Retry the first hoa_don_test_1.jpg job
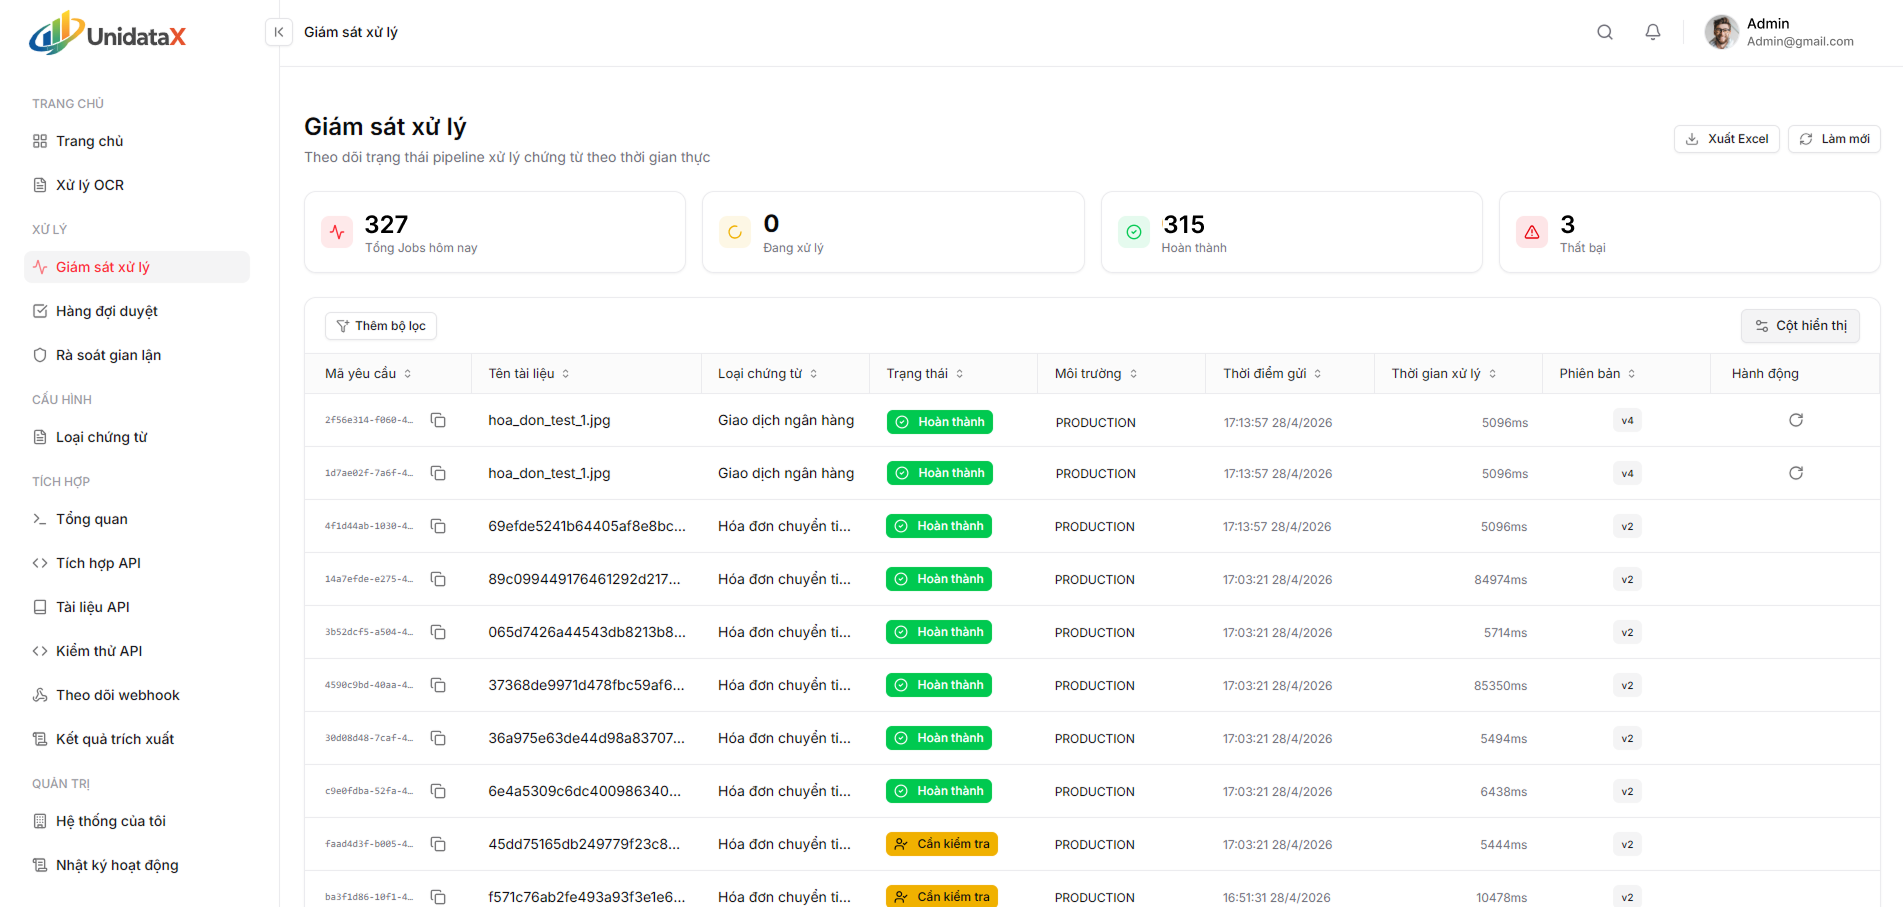1903x907 pixels. (x=1796, y=420)
